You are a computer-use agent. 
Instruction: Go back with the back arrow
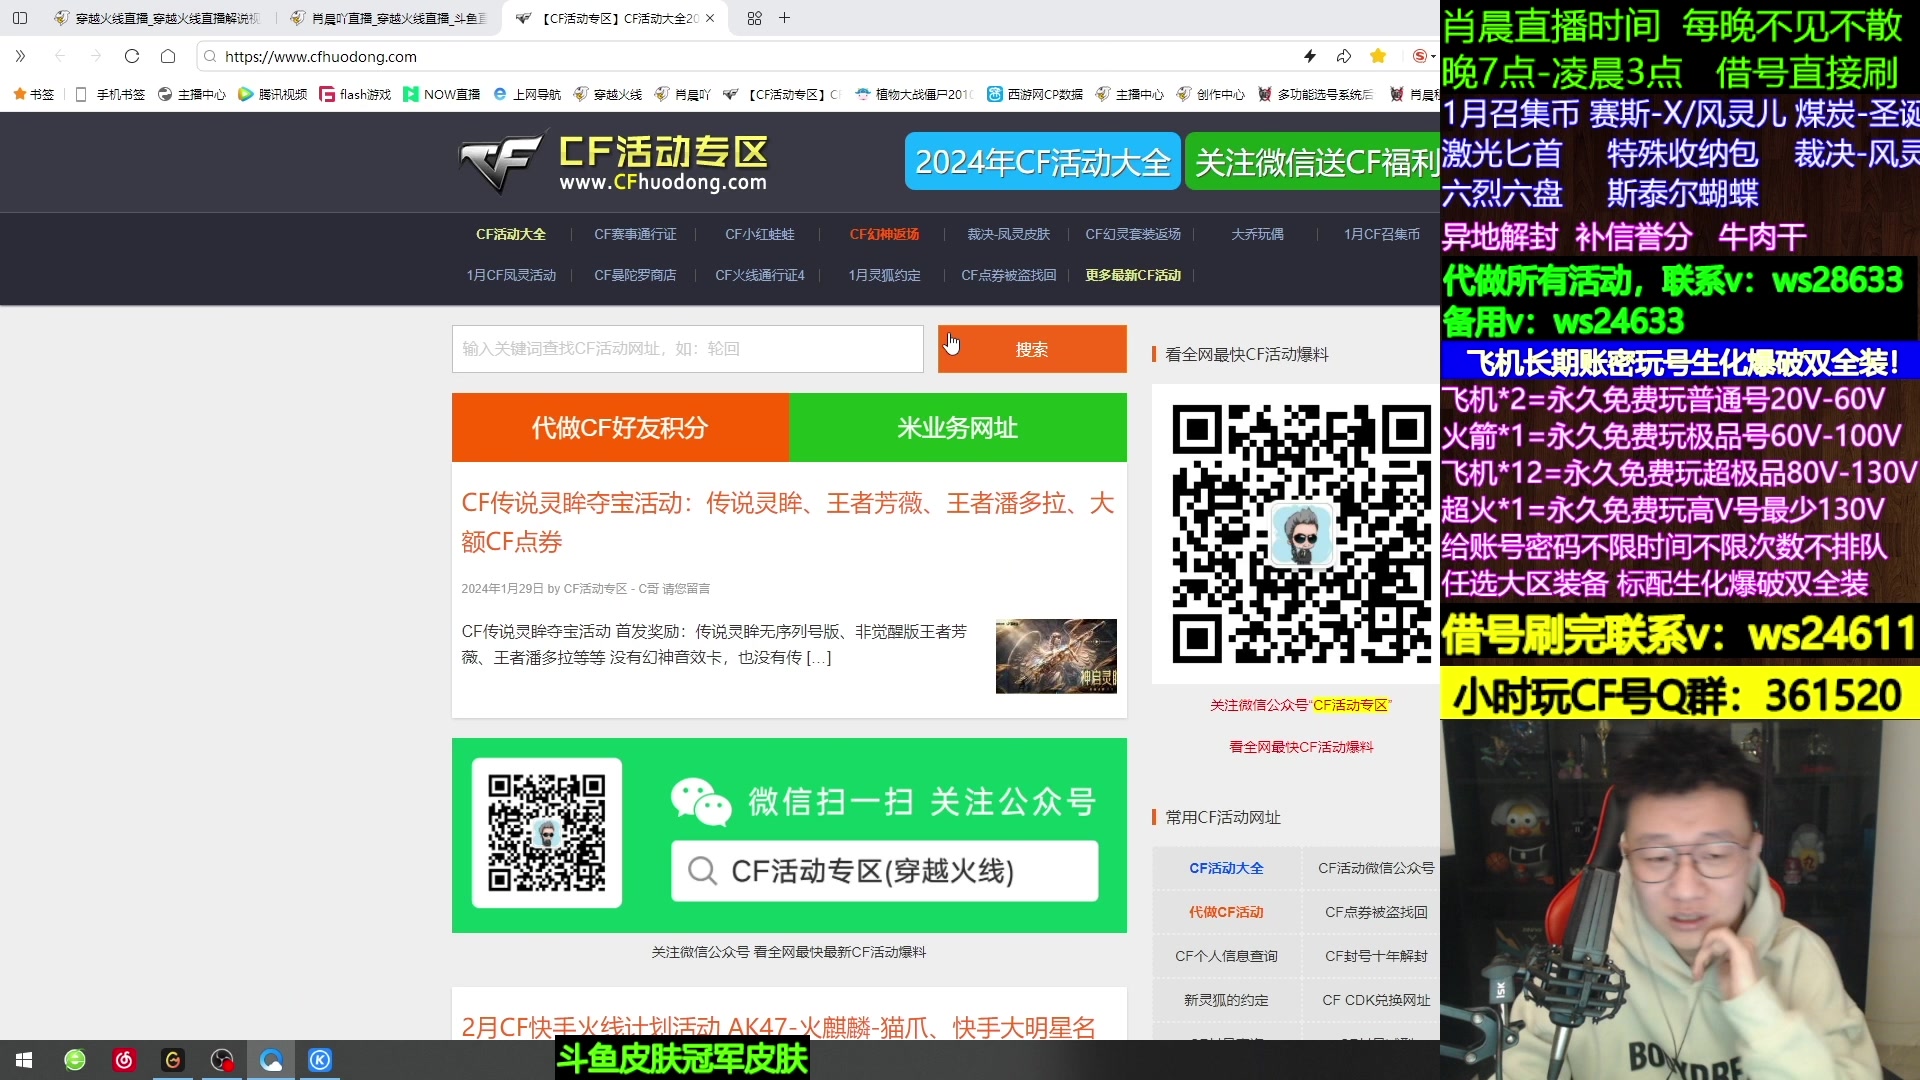(60, 56)
